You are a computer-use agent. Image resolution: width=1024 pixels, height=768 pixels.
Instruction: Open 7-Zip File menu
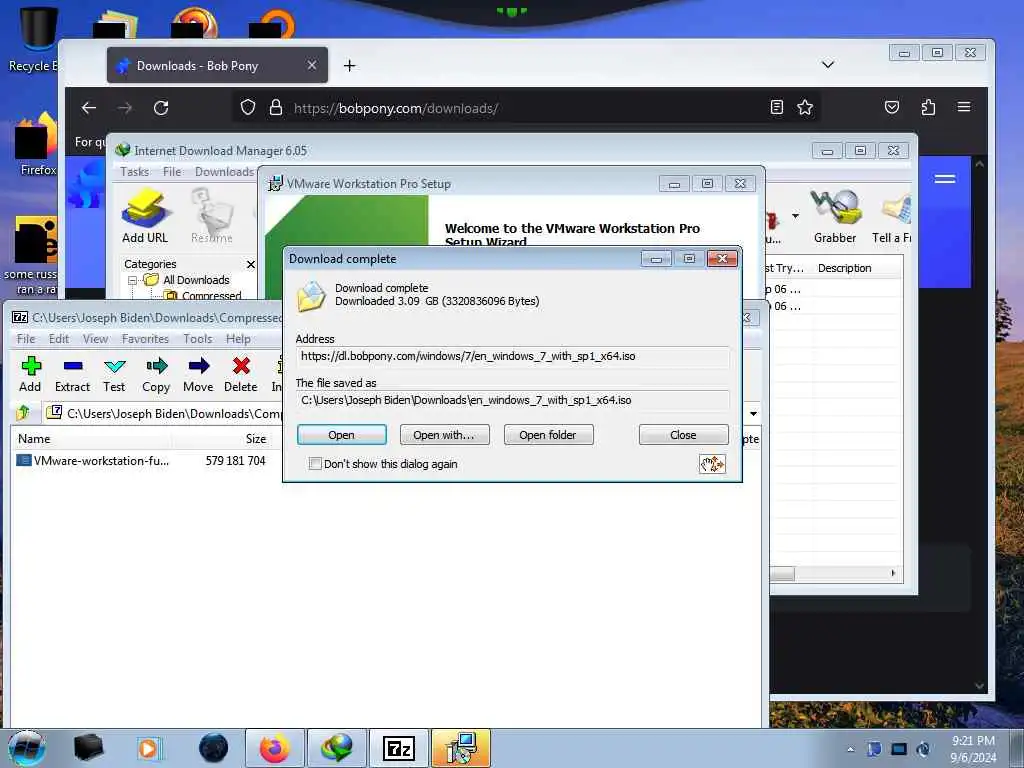pos(26,339)
